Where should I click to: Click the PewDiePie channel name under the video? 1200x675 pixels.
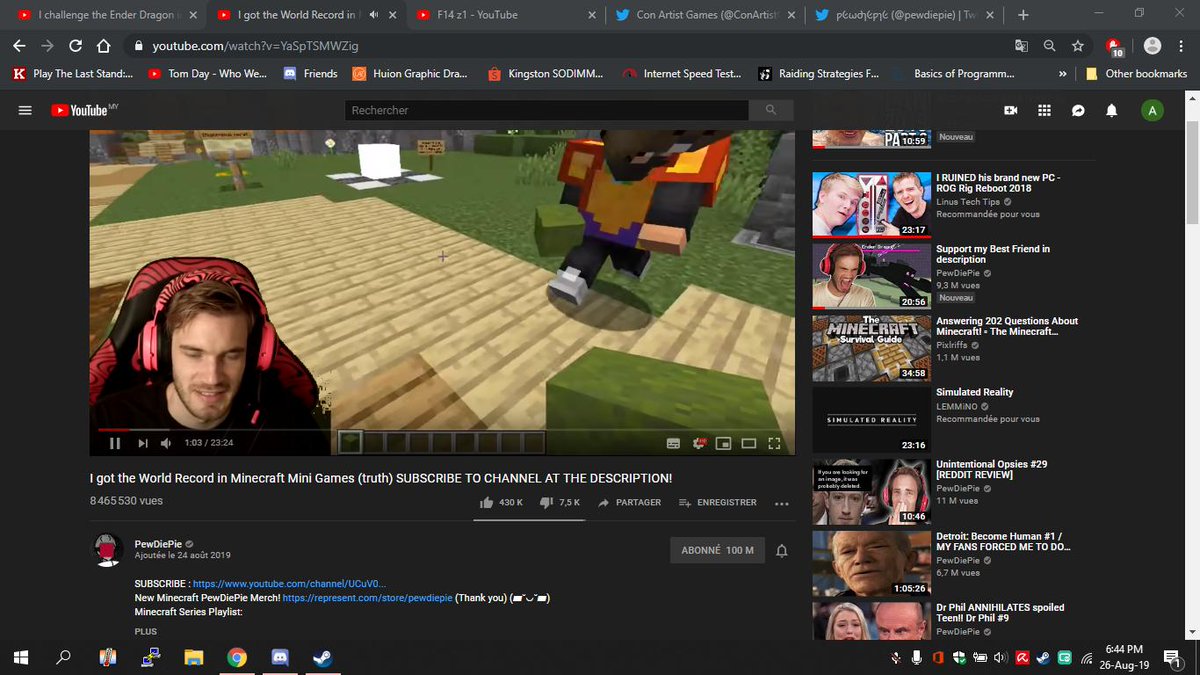pos(158,544)
